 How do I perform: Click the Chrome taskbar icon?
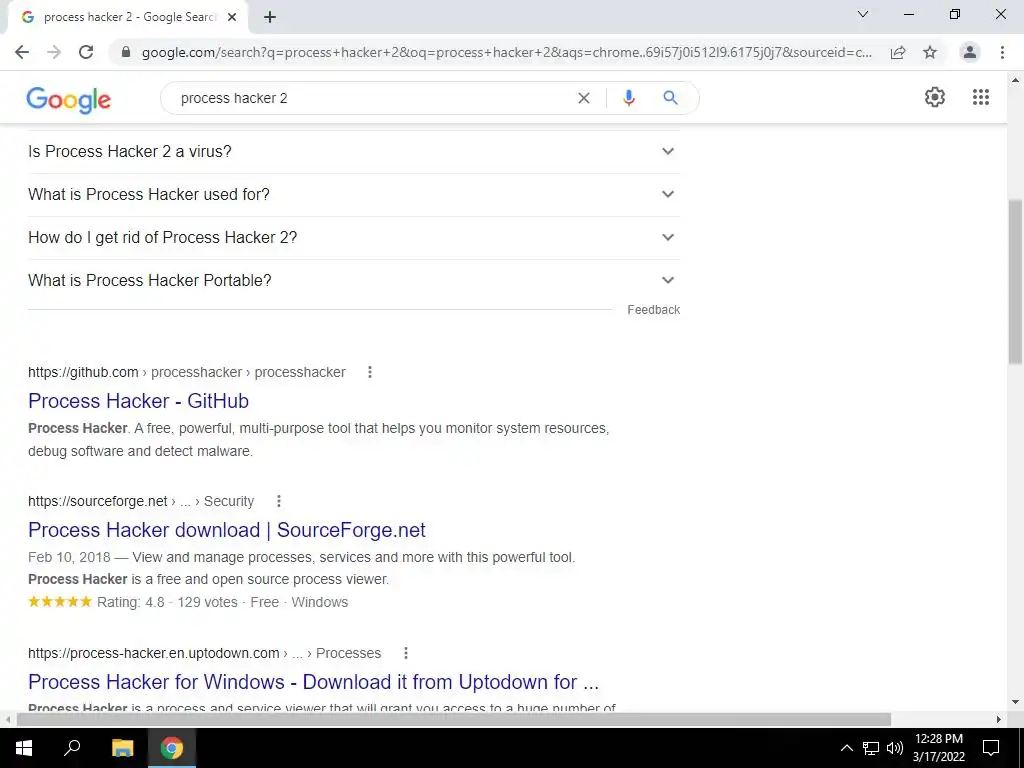(172, 748)
